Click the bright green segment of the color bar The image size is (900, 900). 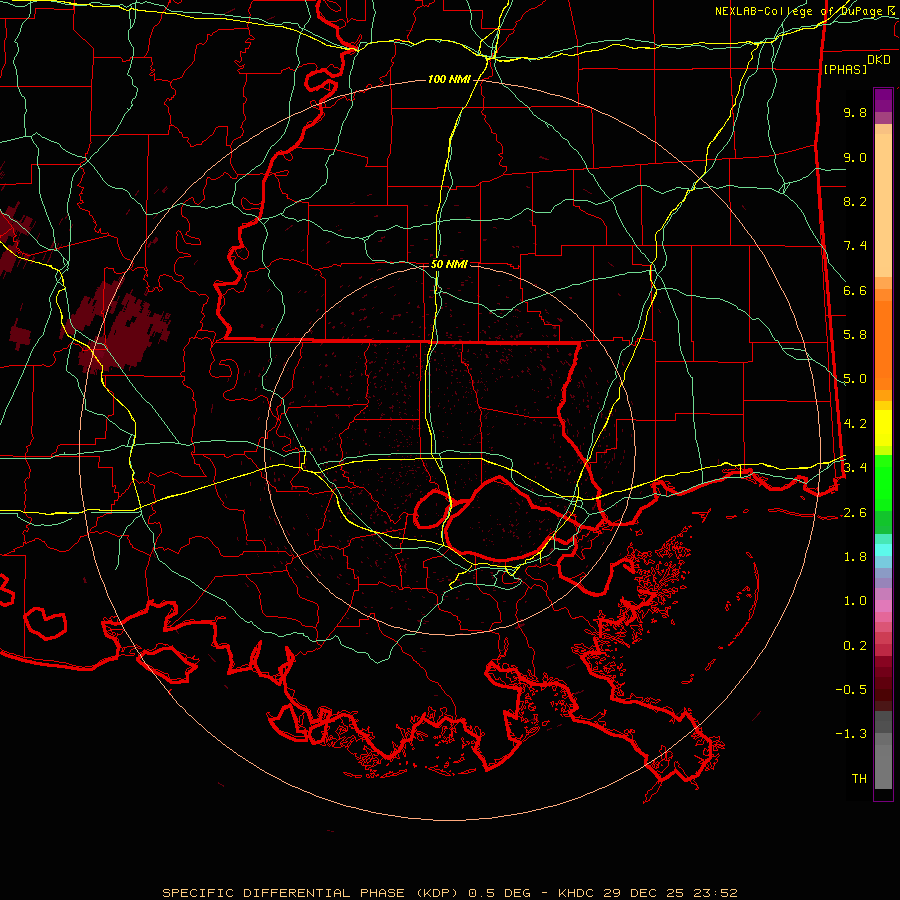[883, 481]
